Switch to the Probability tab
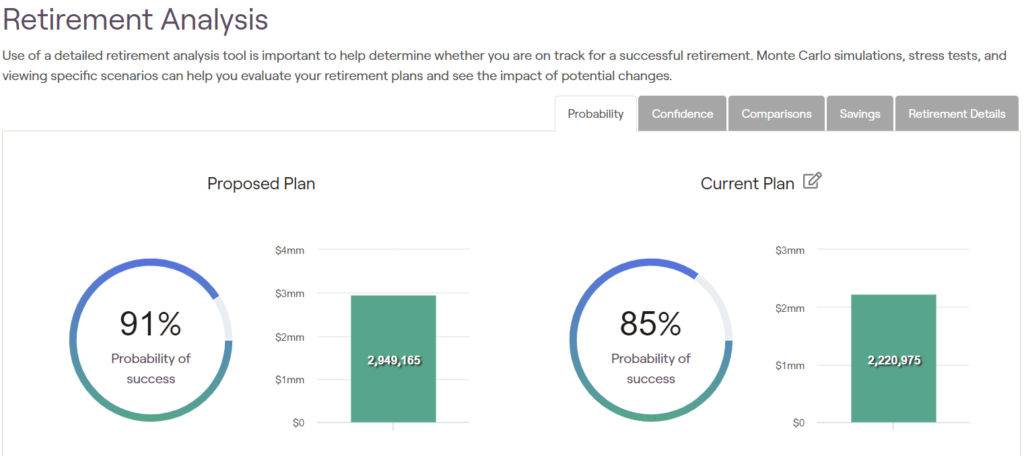 (x=596, y=114)
